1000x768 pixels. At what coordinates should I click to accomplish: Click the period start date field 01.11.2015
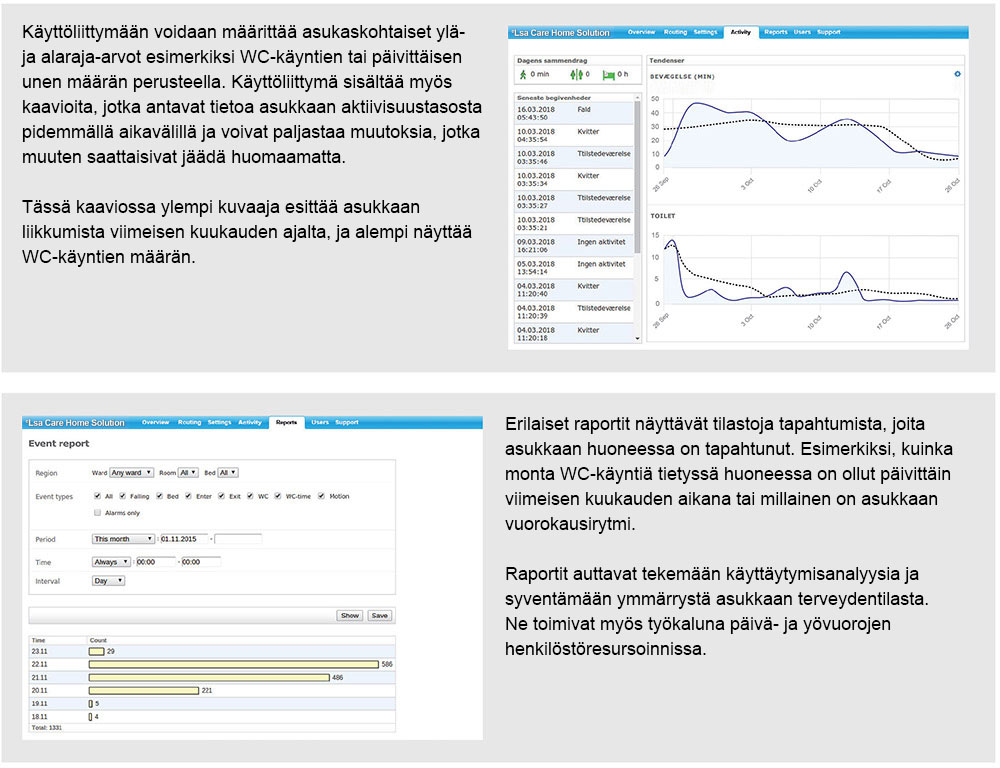(184, 538)
